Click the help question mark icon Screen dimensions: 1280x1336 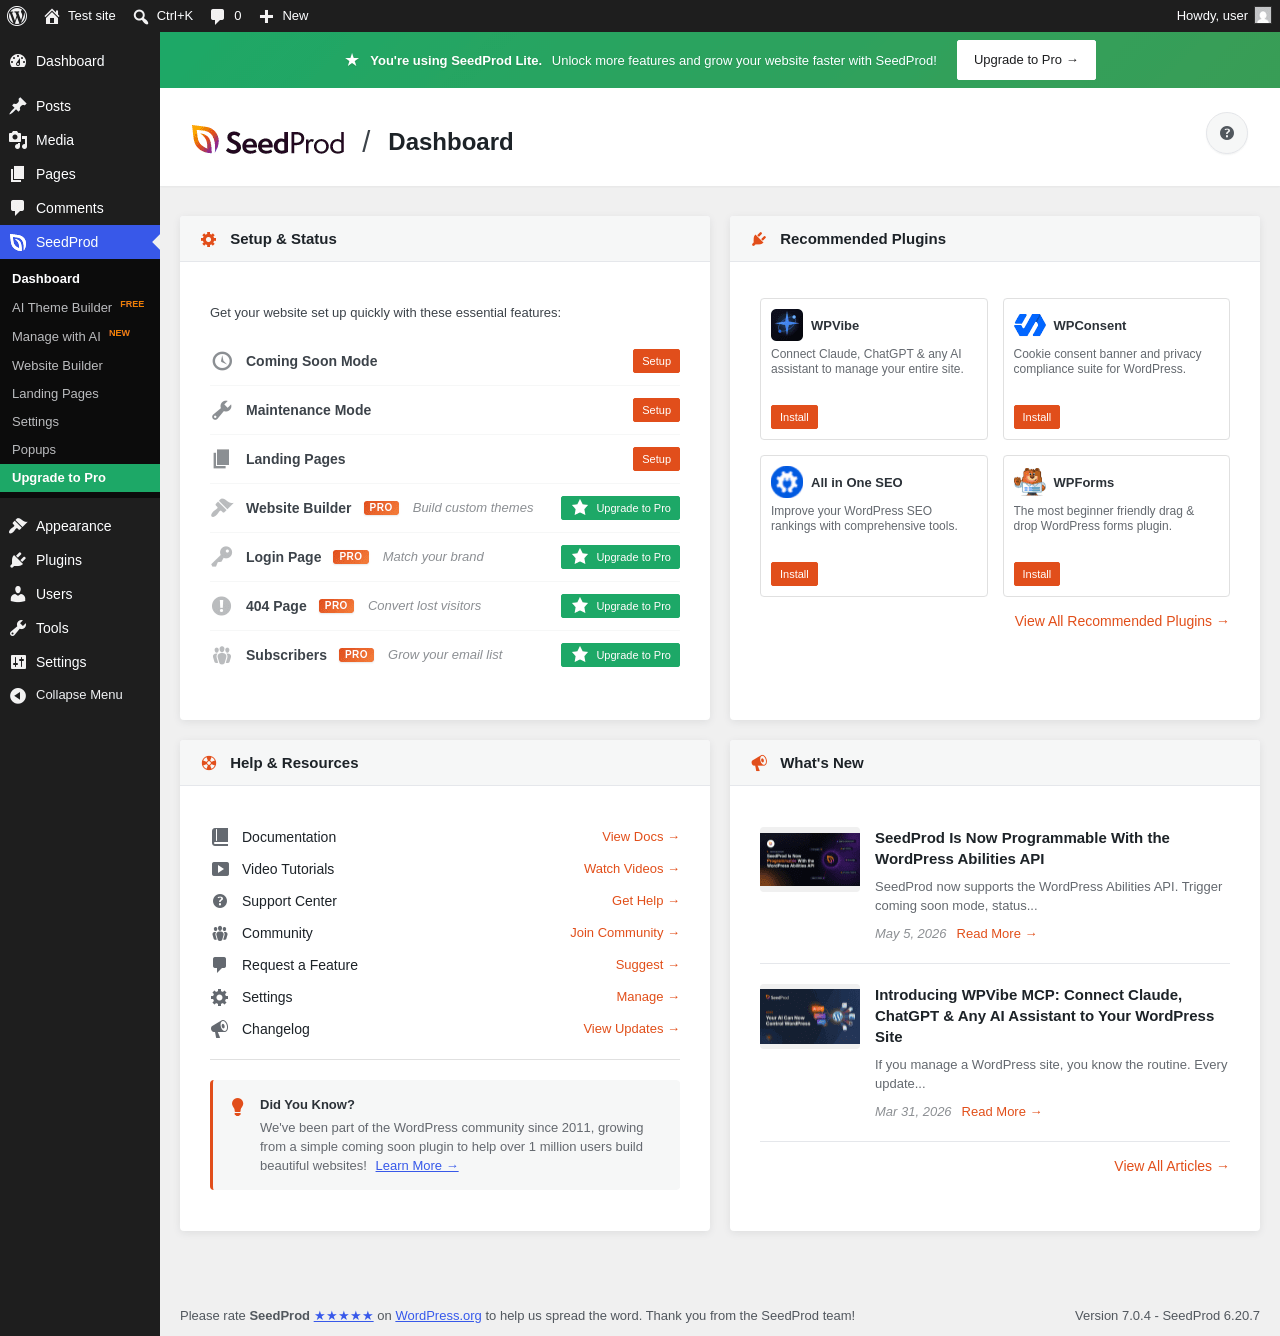[x=1227, y=133]
